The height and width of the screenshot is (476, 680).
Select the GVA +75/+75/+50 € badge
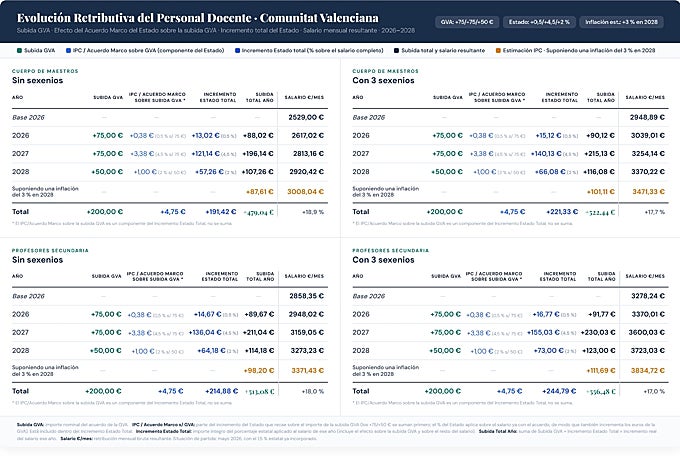click(467, 22)
